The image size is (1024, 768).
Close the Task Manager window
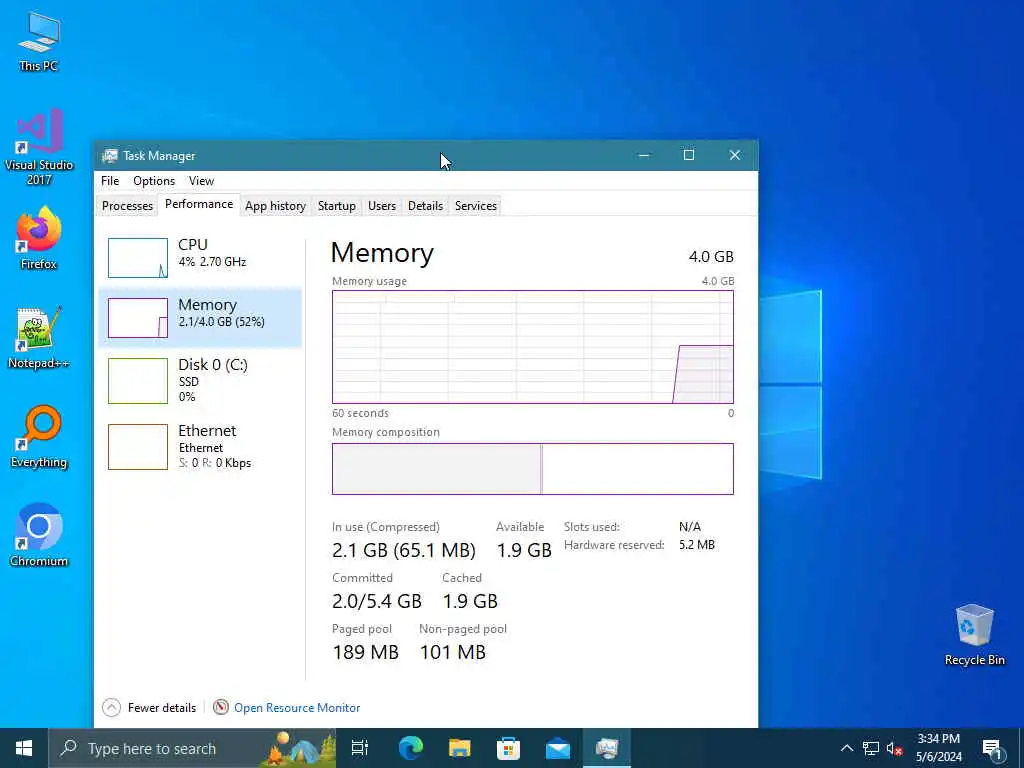tap(735, 155)
